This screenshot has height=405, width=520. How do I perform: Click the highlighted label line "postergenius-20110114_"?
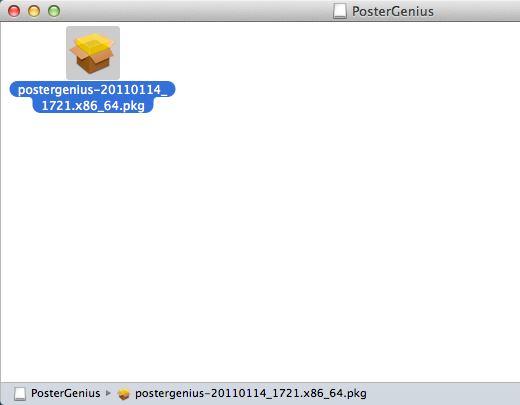(x=92, y=89)
